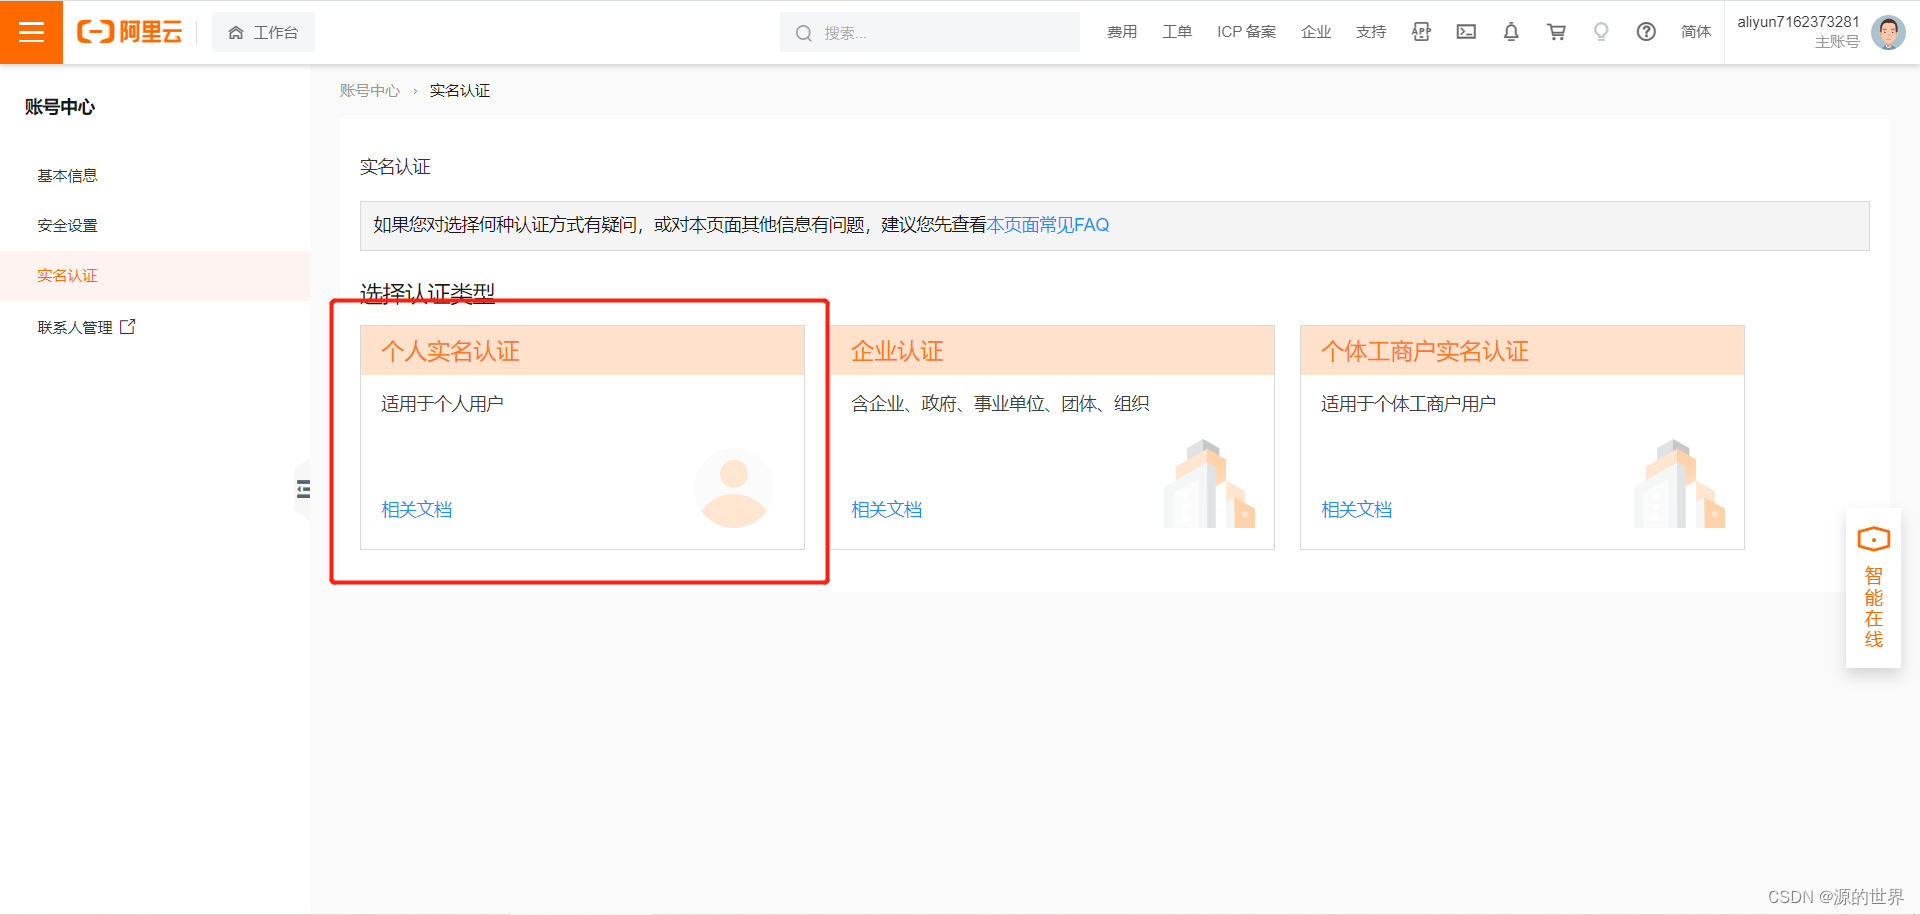Viewport: 1920px width, 915px height.
Task: Open the 工作台 workbench button
Action: (263, 32)
